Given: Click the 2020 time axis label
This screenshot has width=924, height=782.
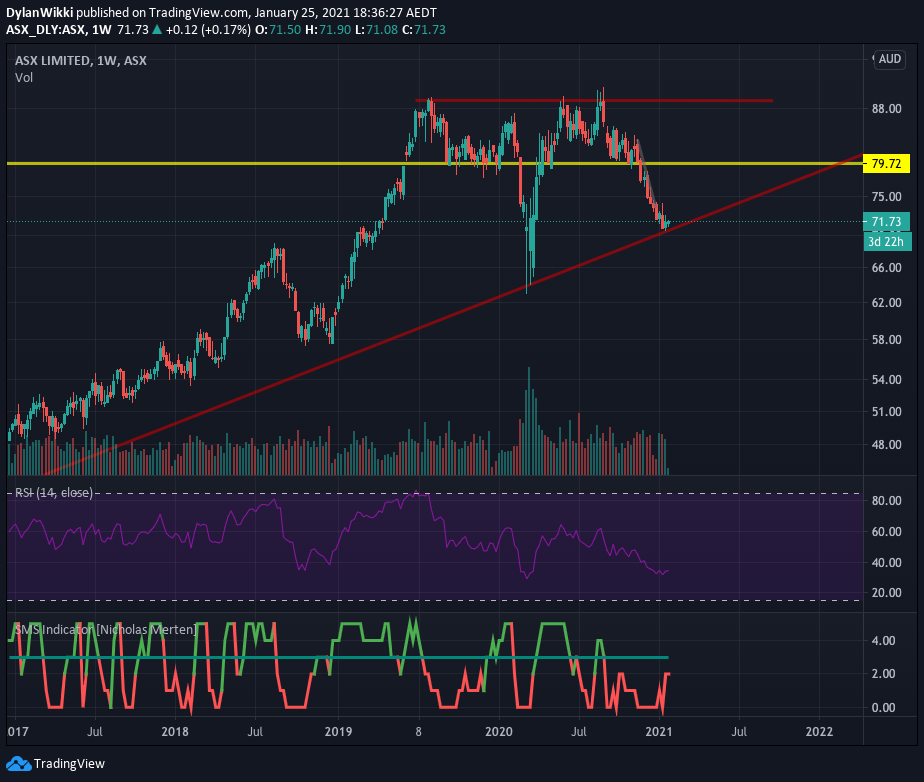Looking at the screenshot, I should [499, 731].
